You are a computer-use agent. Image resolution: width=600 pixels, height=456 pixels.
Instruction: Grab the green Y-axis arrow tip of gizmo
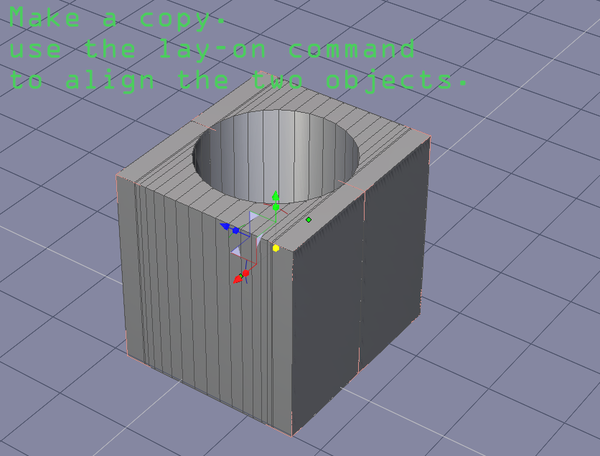click(276, 196)
